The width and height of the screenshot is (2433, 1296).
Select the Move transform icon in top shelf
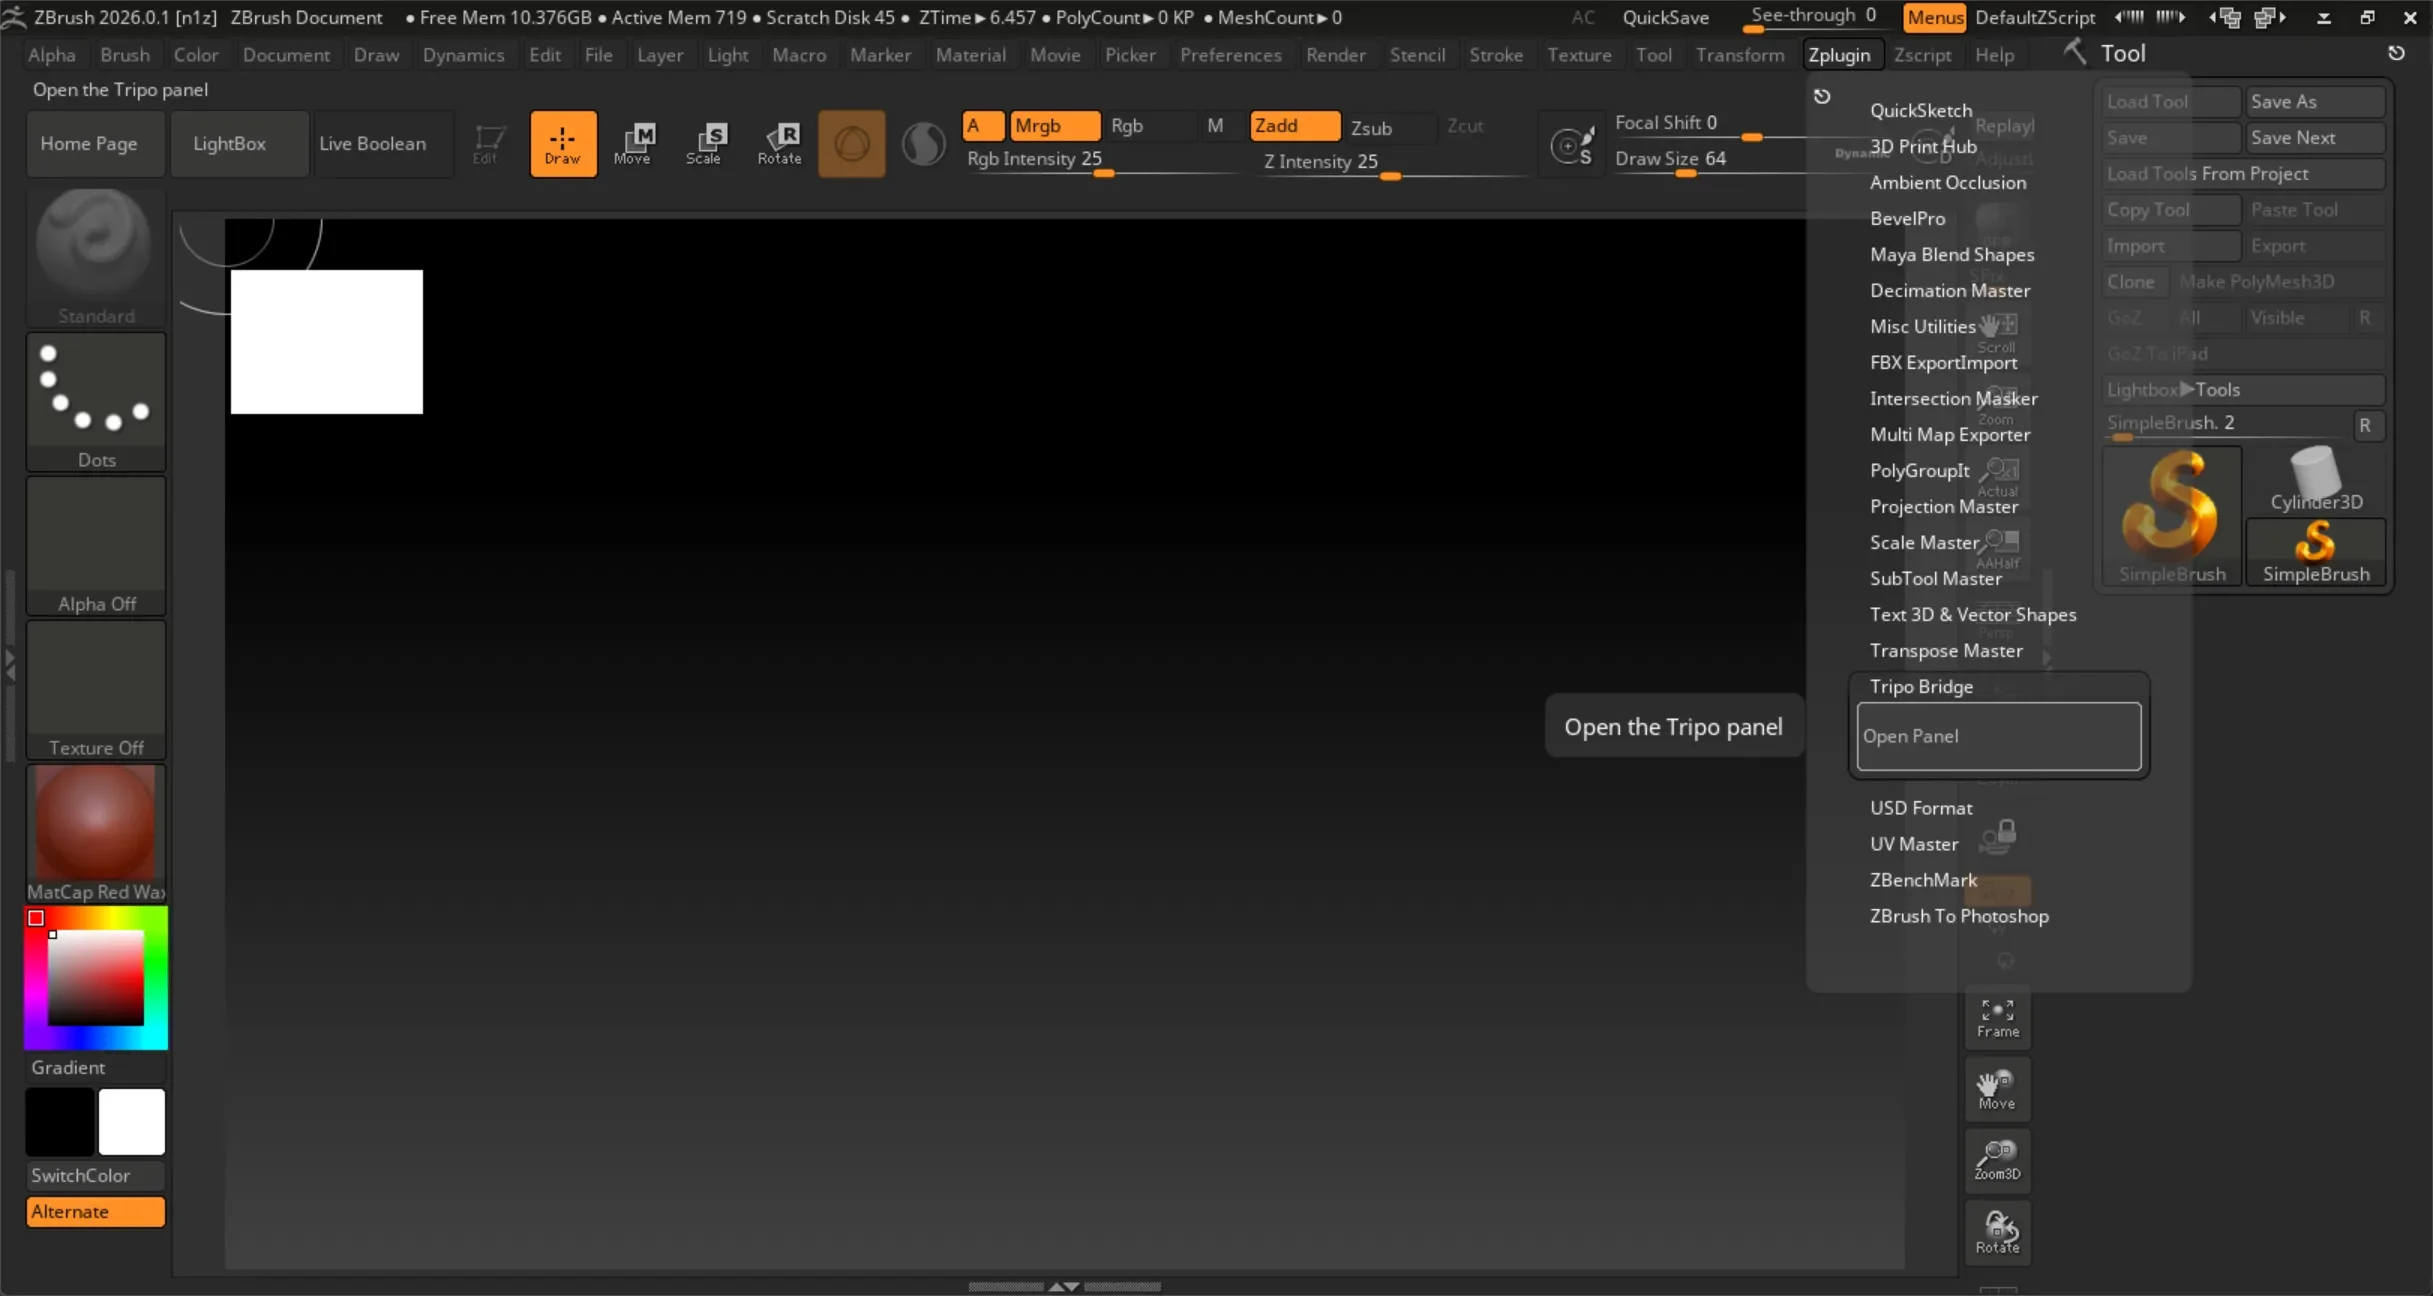pos(633,144)
